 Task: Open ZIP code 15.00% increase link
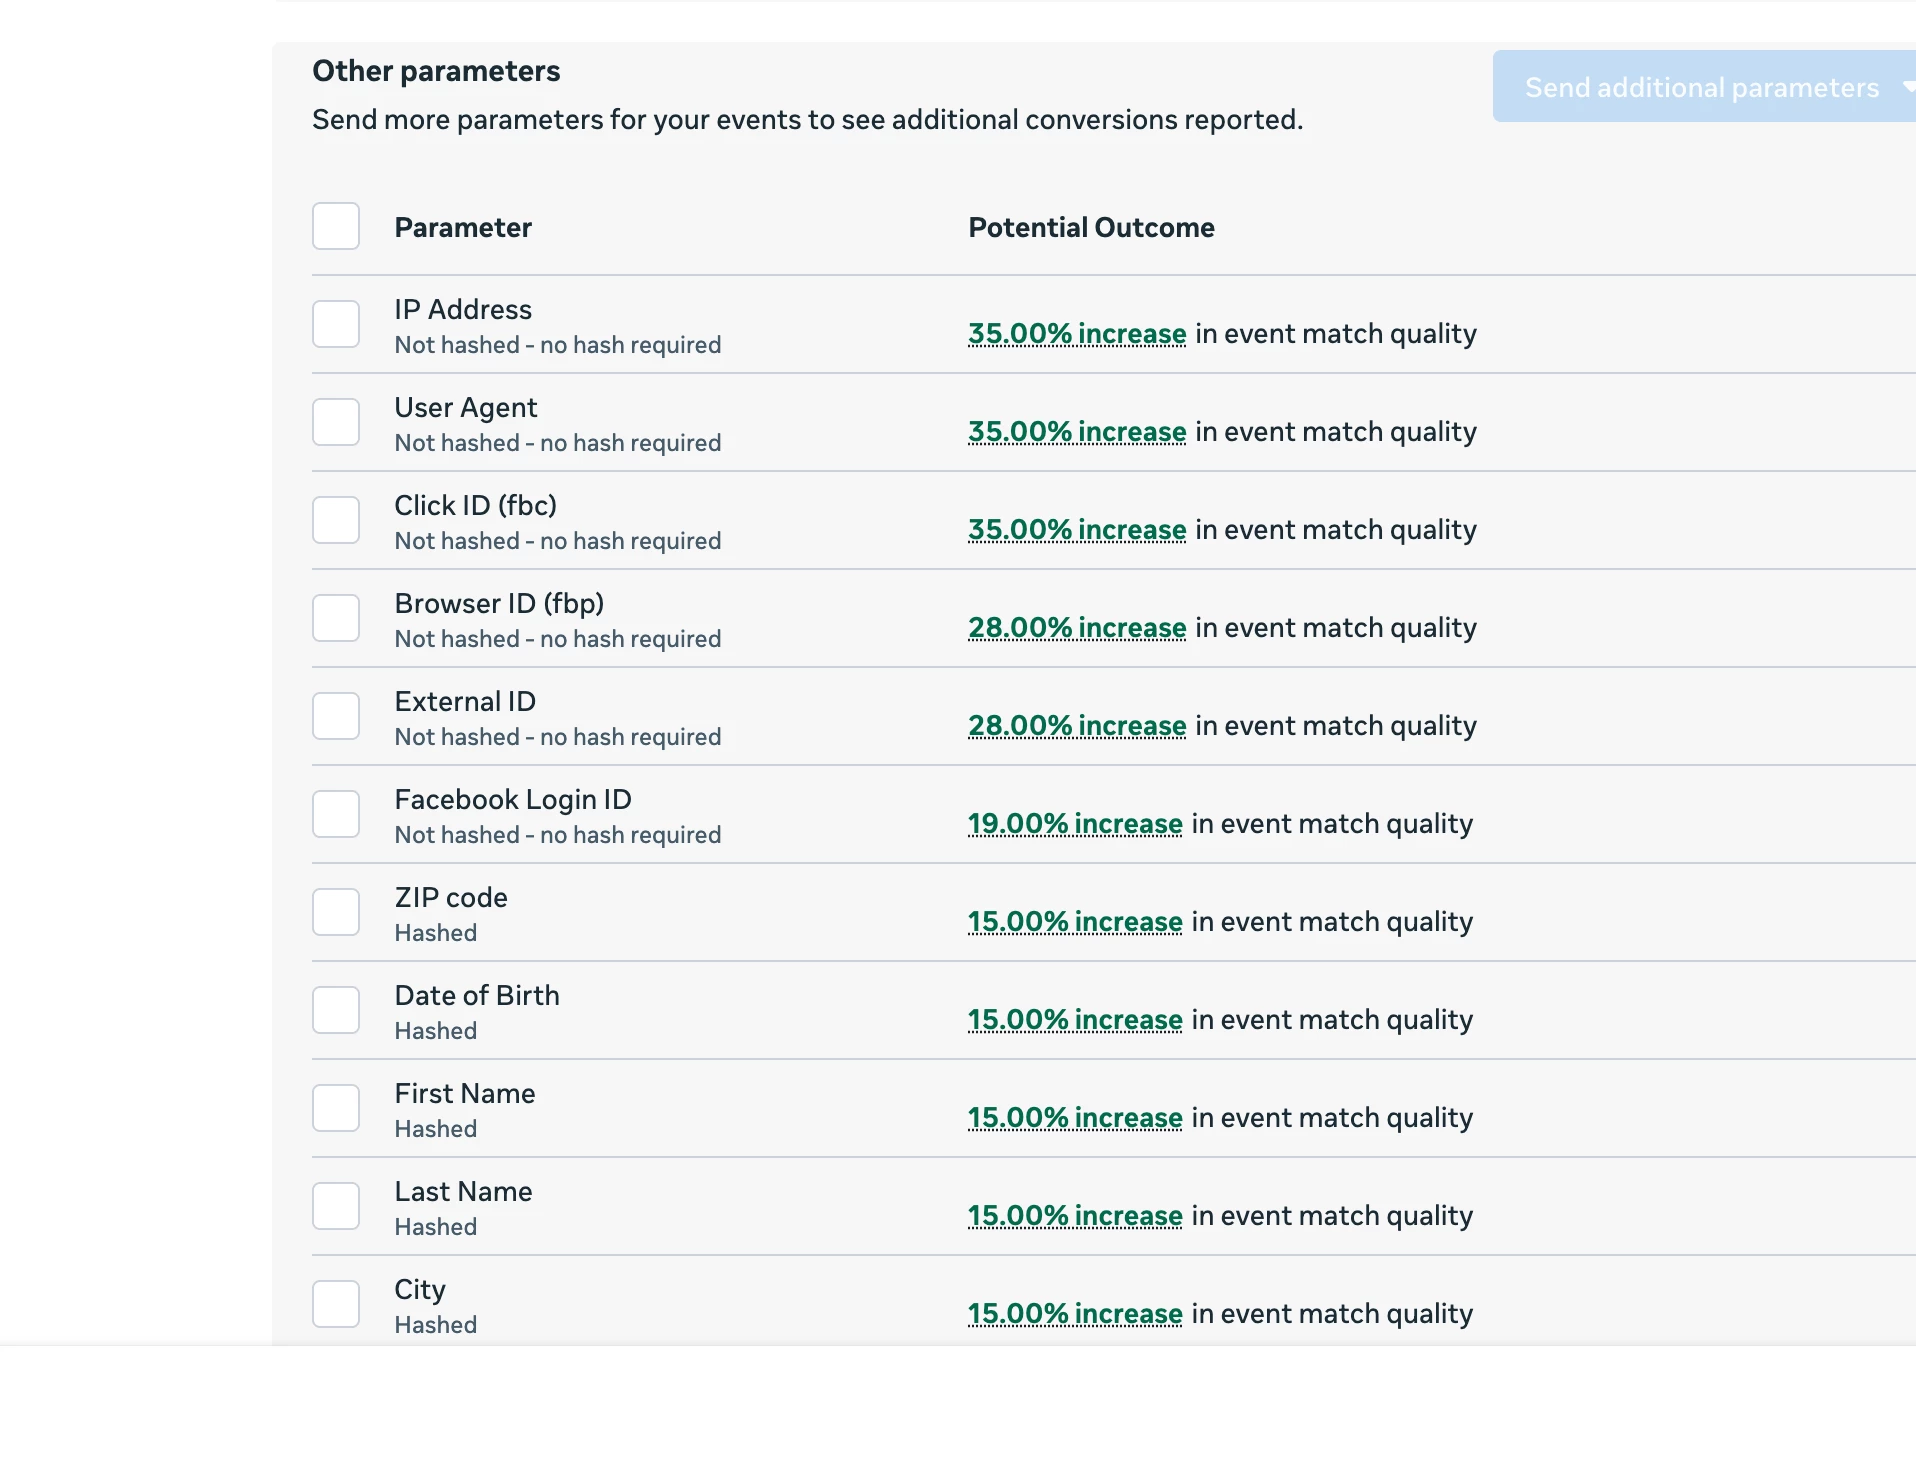[x=1075, y=921]
